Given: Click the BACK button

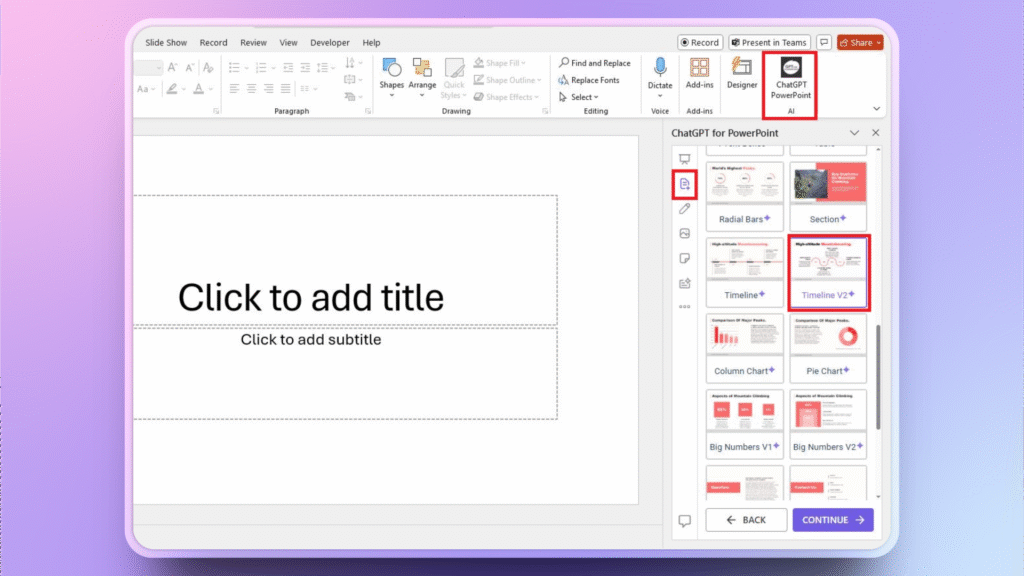Looking at the screenshot, I should coord(745,520).
